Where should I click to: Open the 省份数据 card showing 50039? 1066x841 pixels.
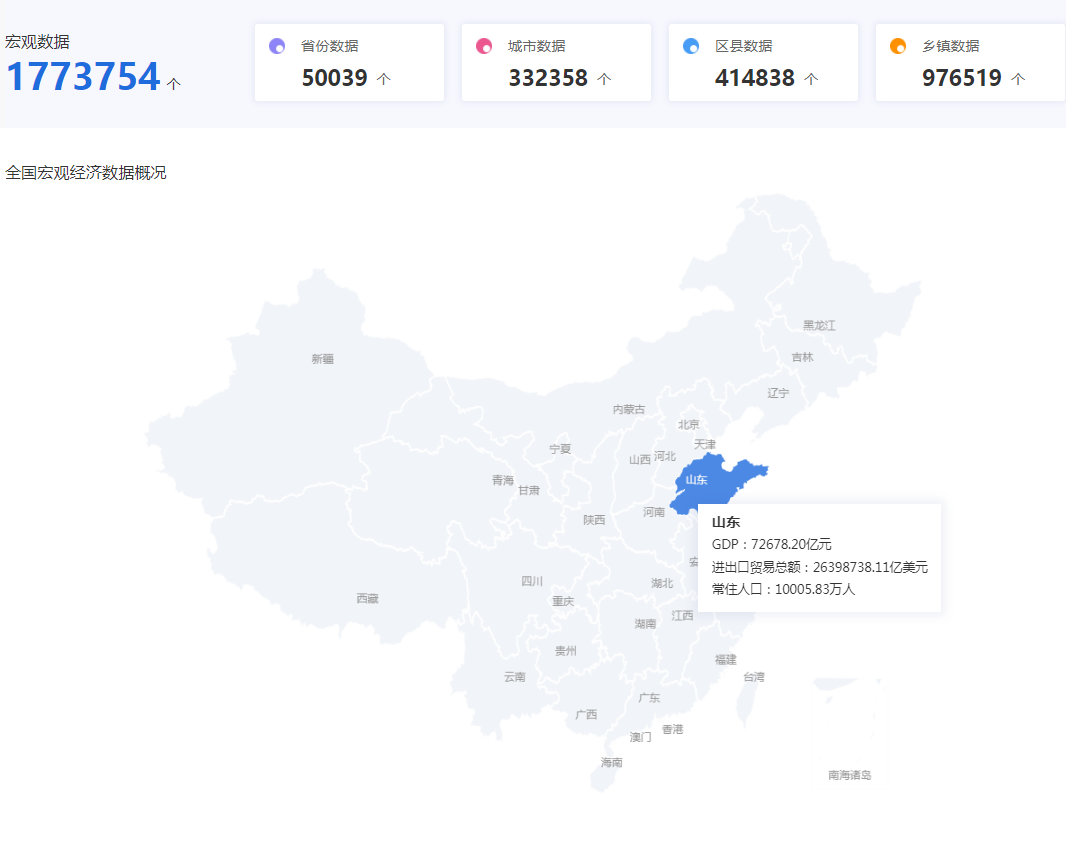click(x=349, y=62)
